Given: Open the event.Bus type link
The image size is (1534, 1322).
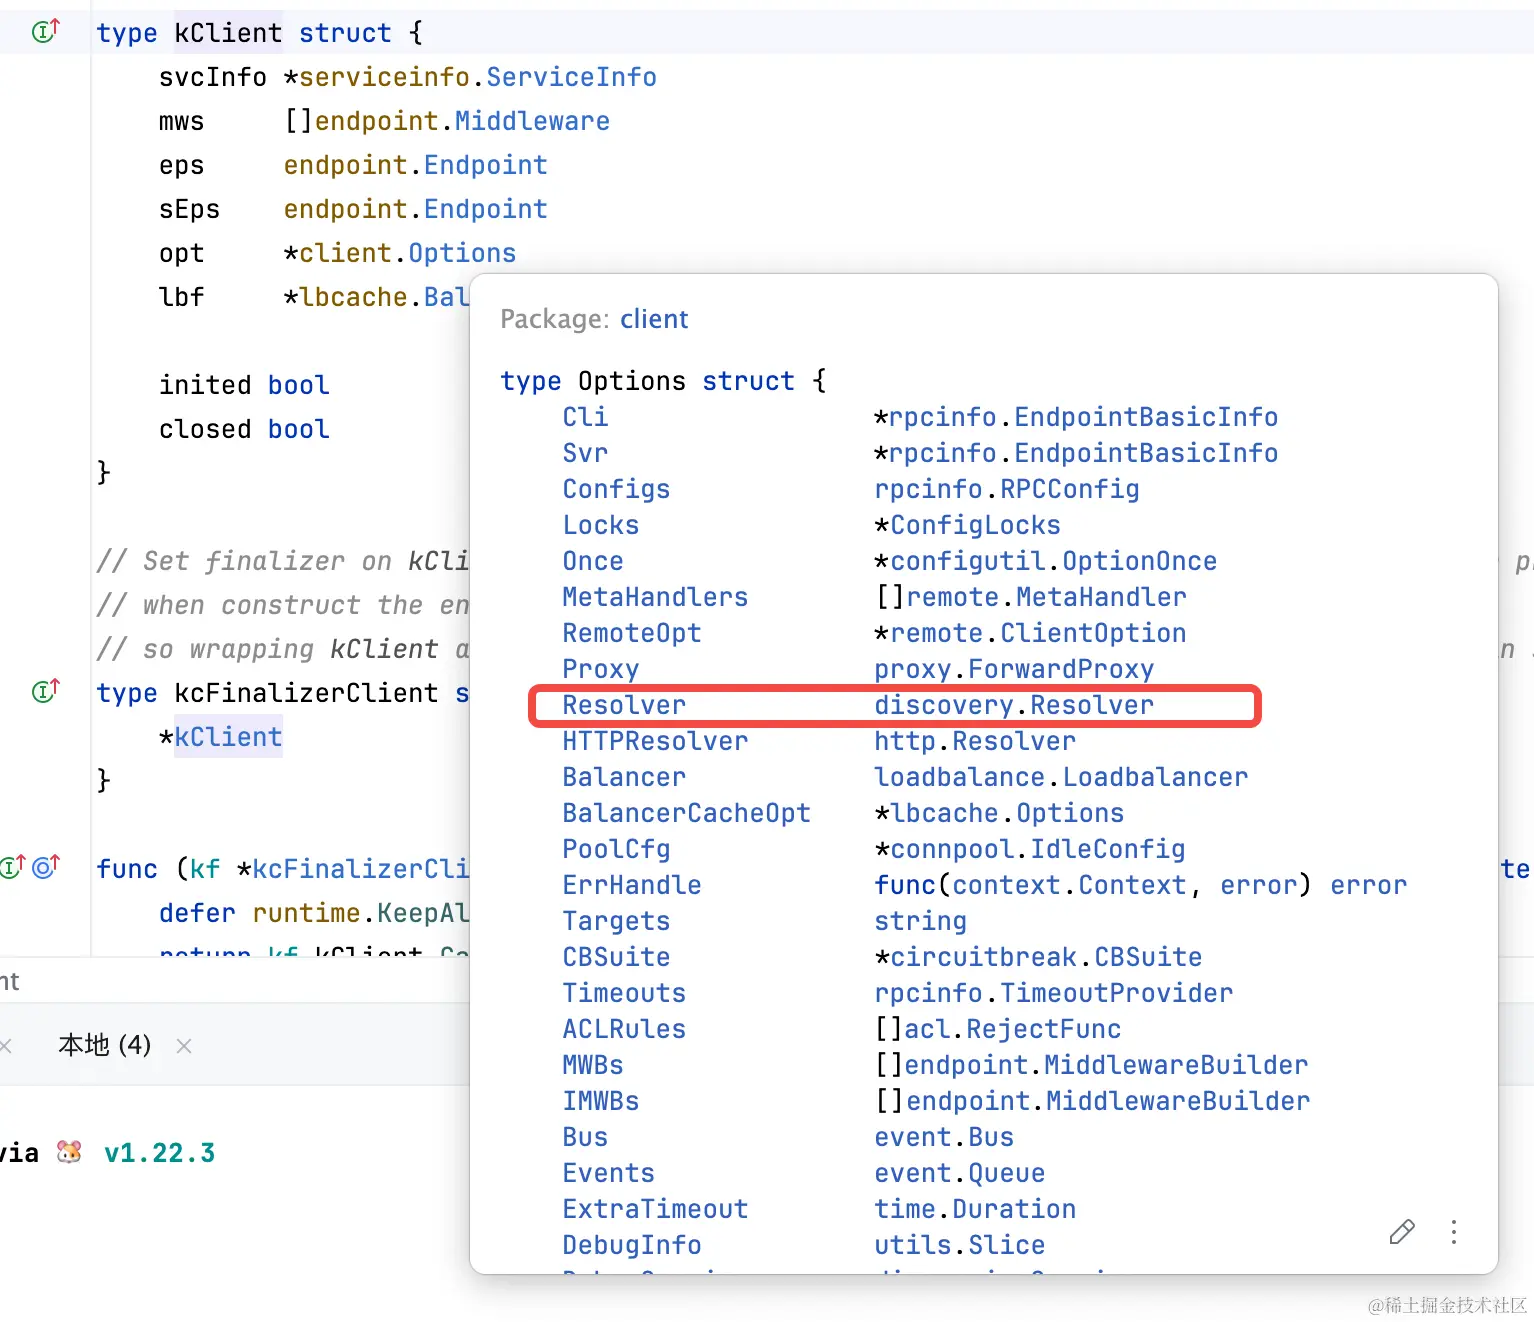Looking at the screenshot, I should tap(944, 1137).
